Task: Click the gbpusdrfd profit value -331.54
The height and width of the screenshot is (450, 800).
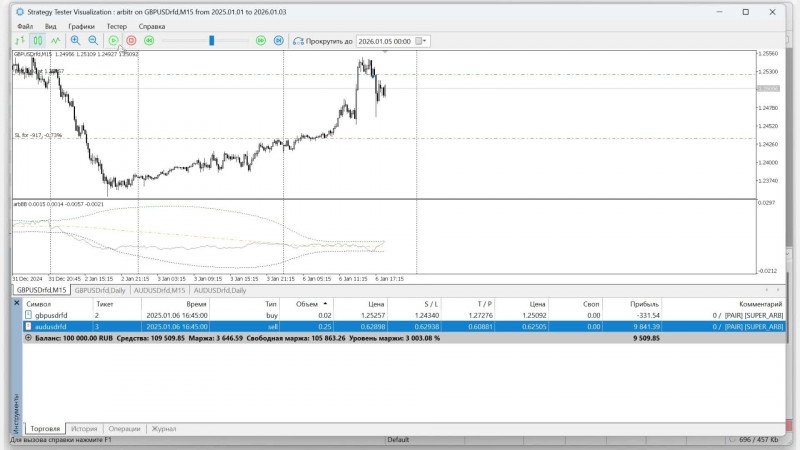Action: click(648, 315)
